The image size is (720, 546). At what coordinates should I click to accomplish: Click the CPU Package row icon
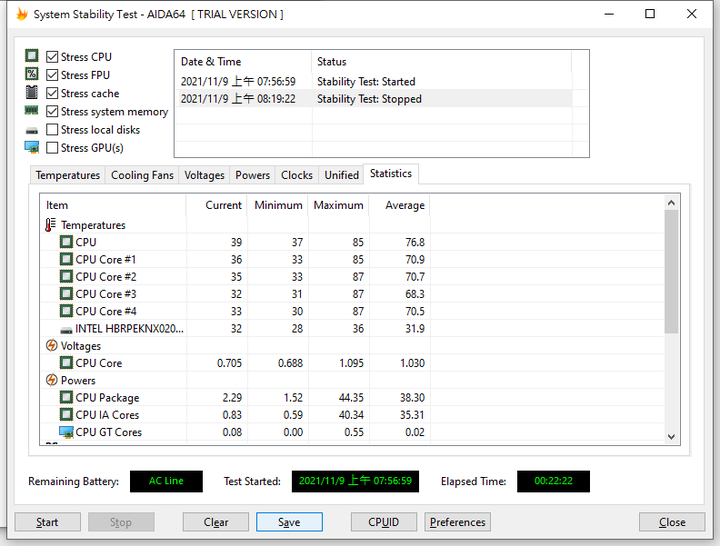[x=67, y=397]
